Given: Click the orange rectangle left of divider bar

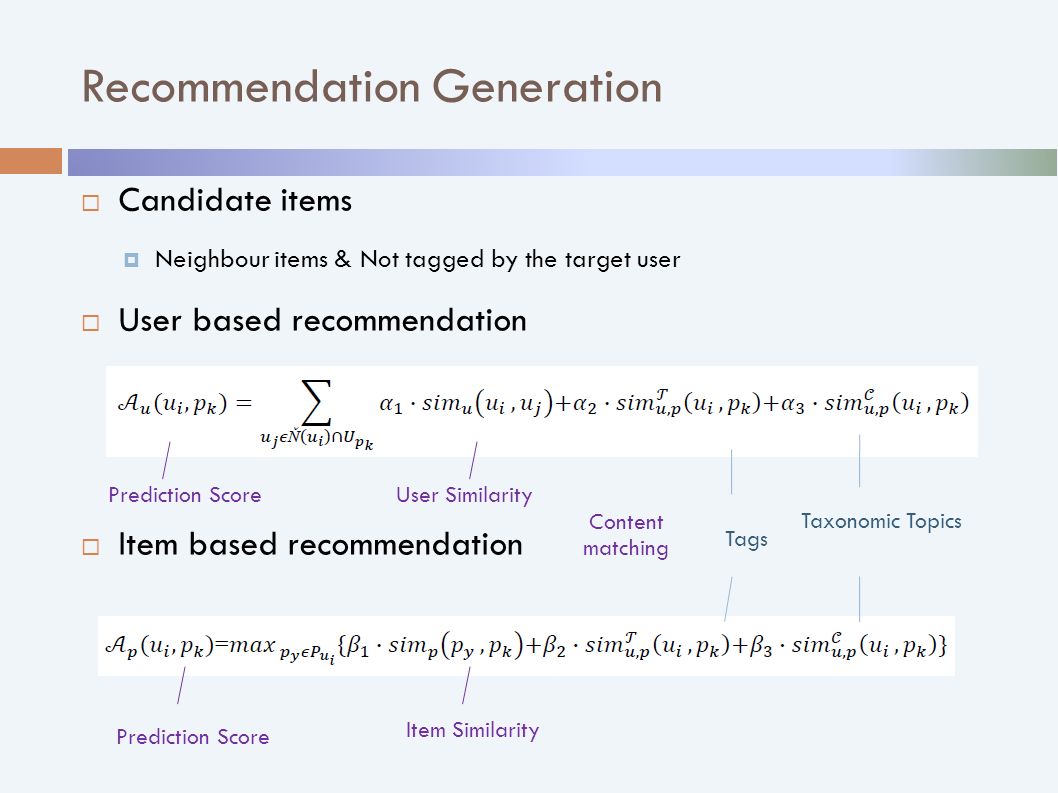Looking at the screenshot, I should click(x=31, y=161).
